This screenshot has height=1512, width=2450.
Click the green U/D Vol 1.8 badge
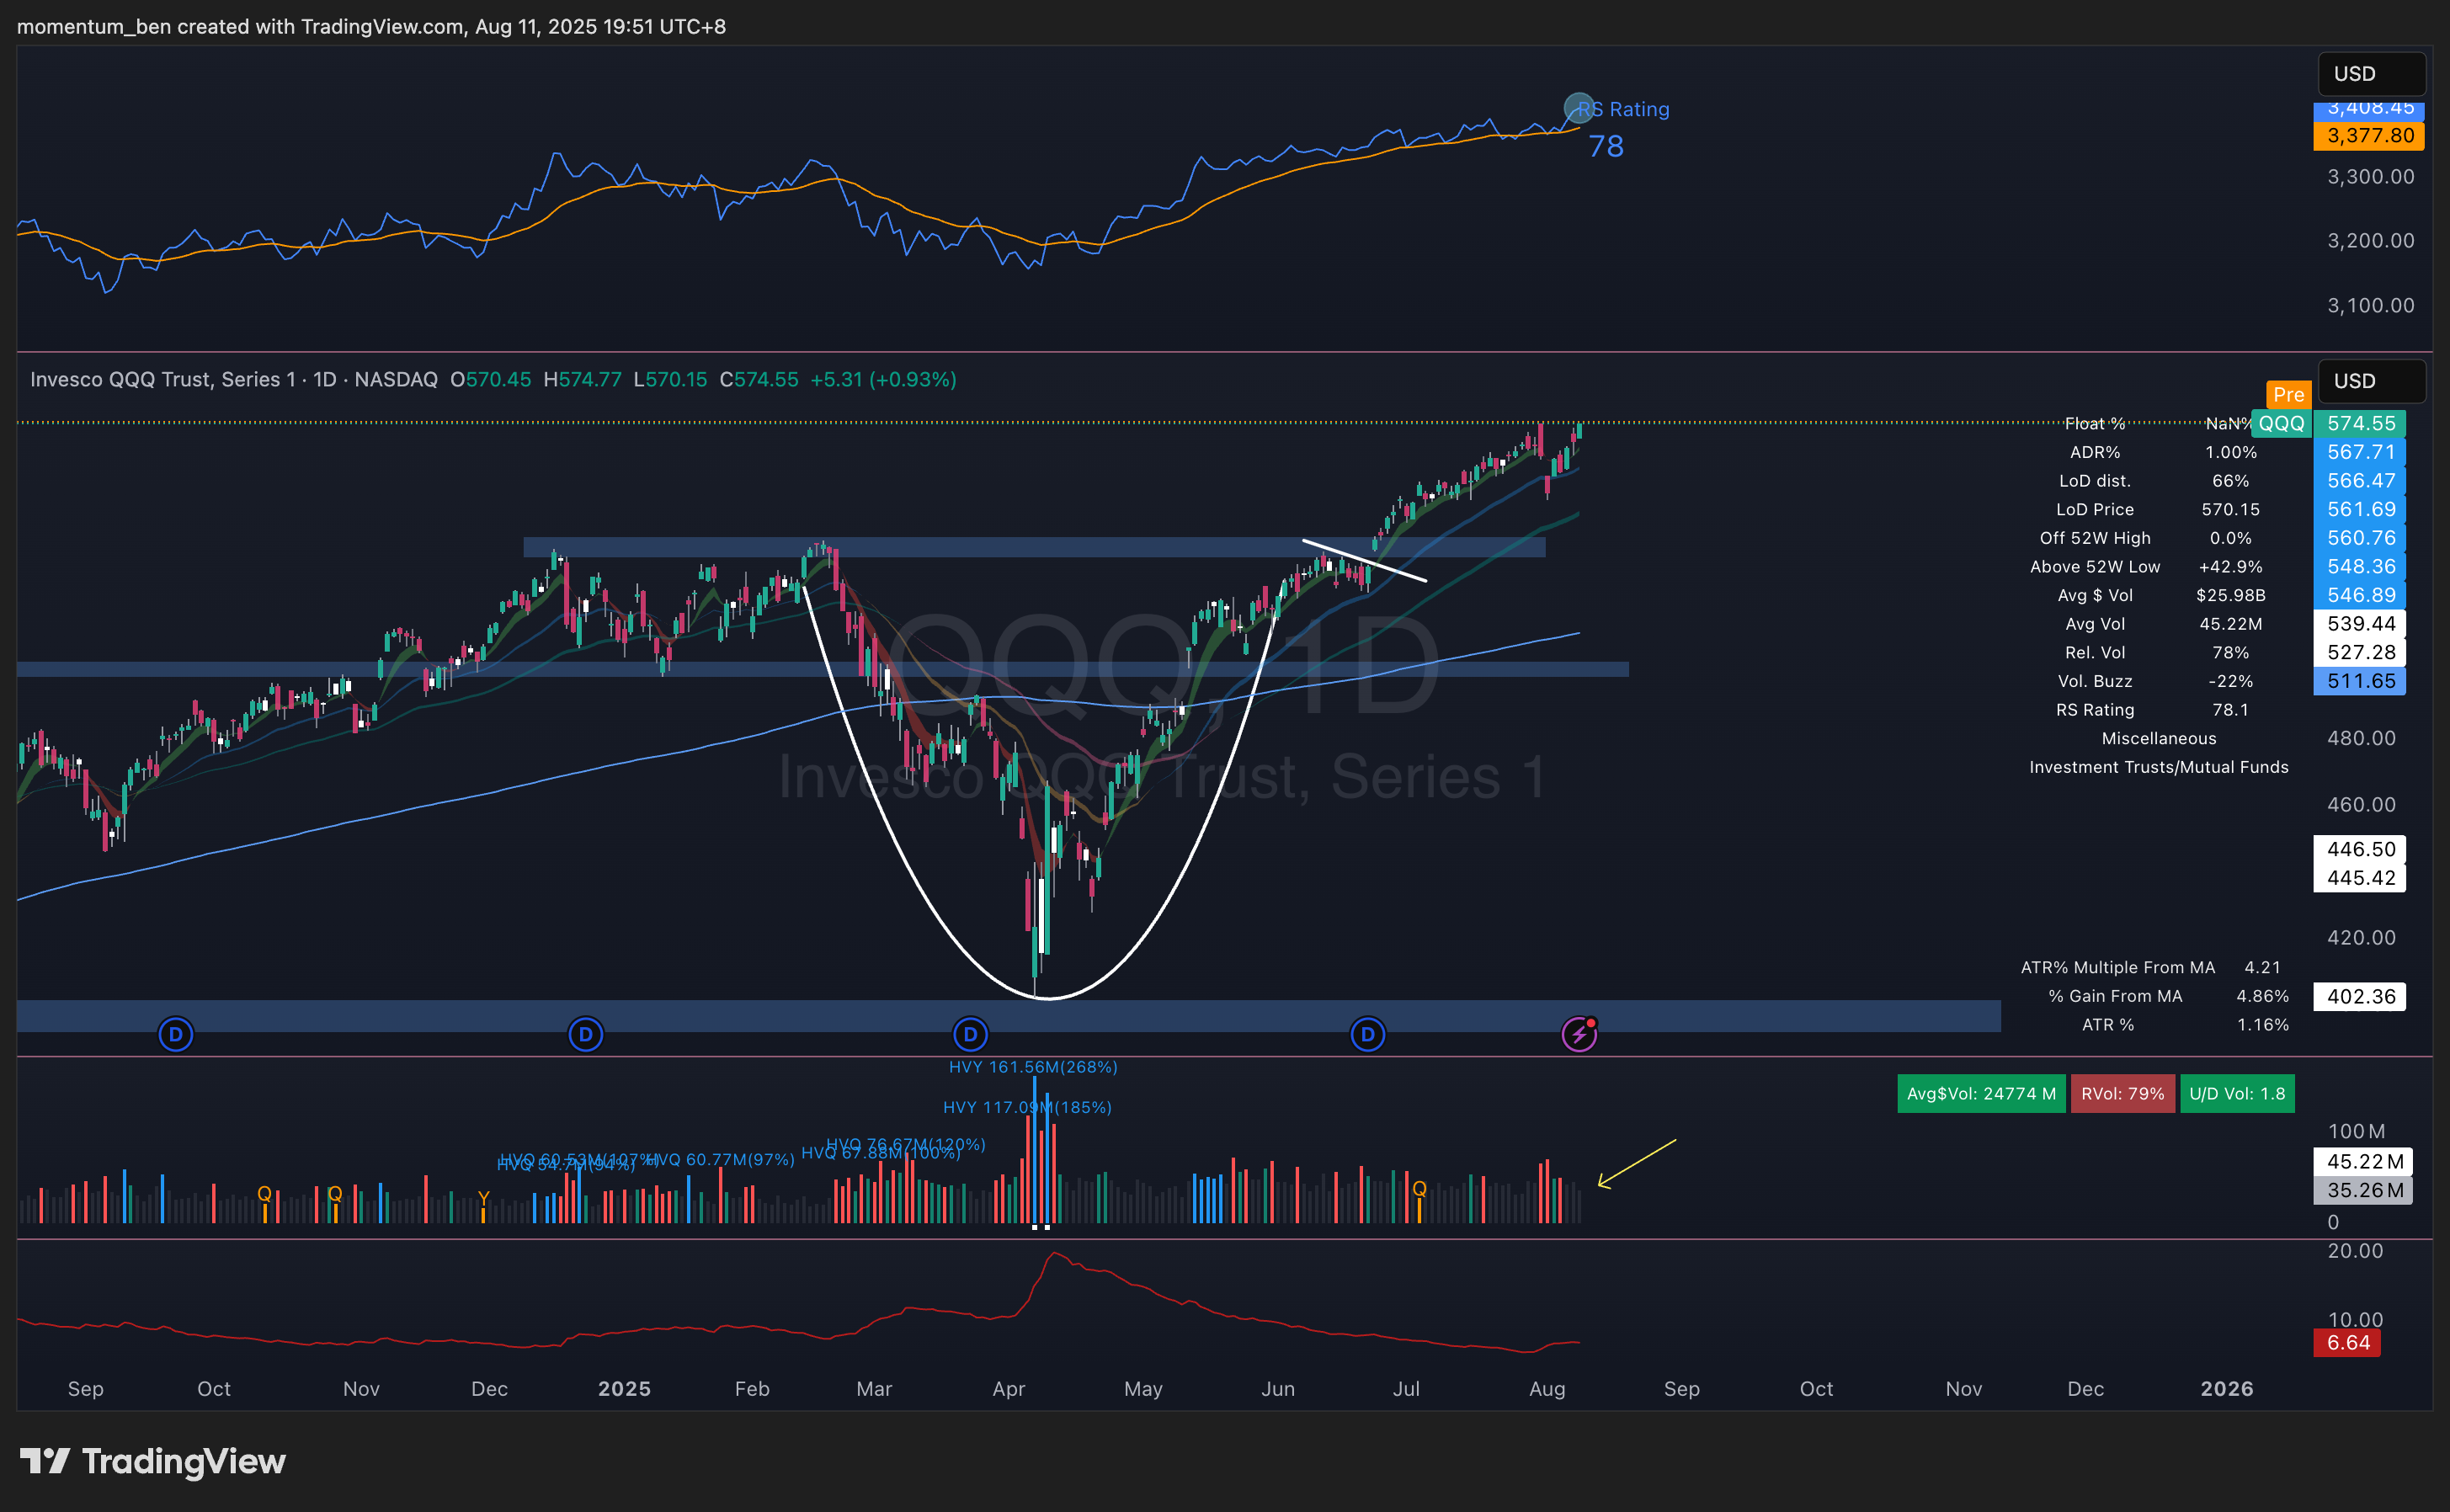pyautogui.click(x=2237, y=1093)
